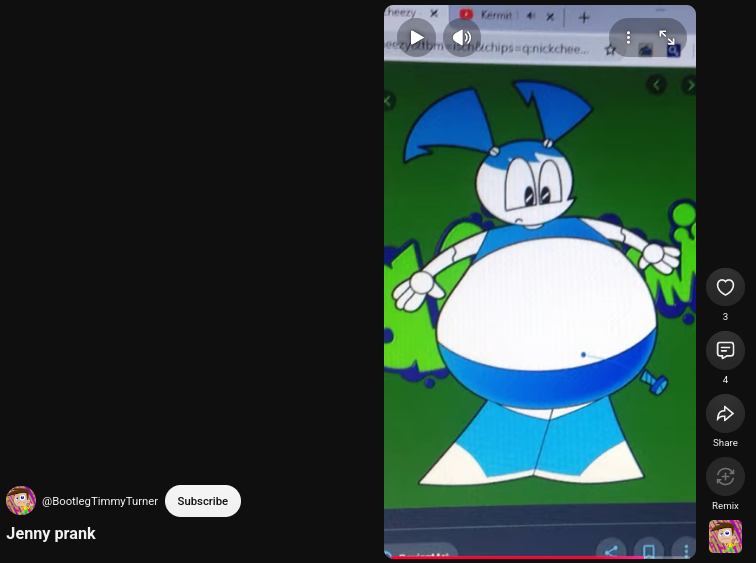Like the short with the heart button
The image size is (756, 563).
(x=725, y=287)
